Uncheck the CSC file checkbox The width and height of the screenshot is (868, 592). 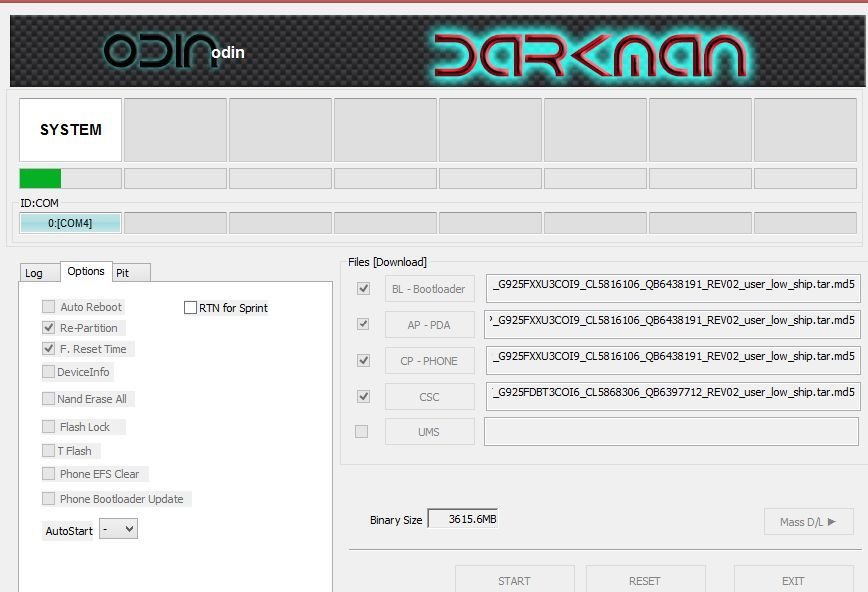coord(363,397)
